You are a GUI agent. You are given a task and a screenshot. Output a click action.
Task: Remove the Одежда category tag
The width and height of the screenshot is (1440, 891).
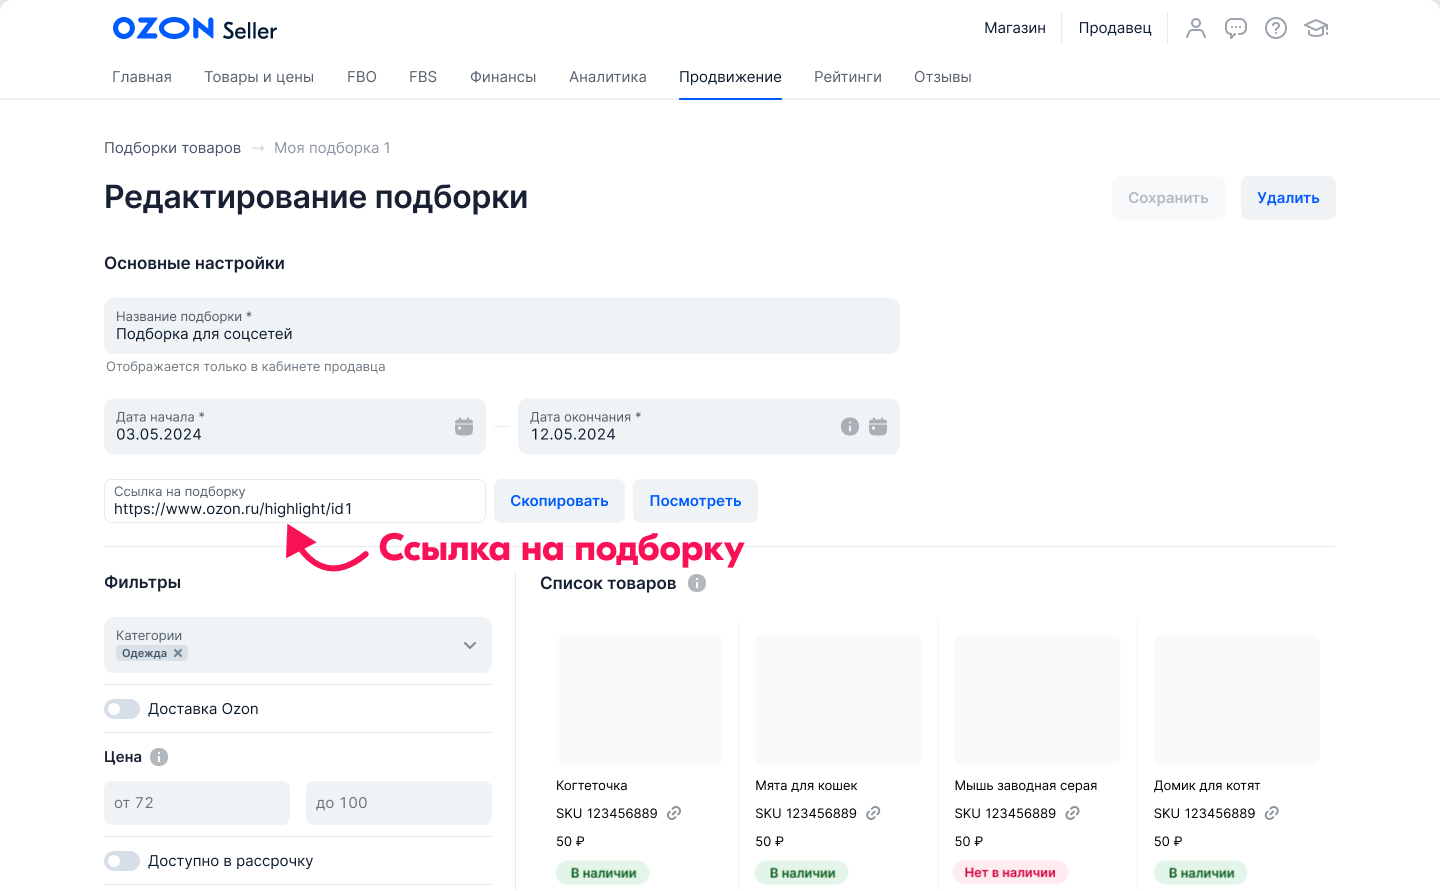point(178,653)
